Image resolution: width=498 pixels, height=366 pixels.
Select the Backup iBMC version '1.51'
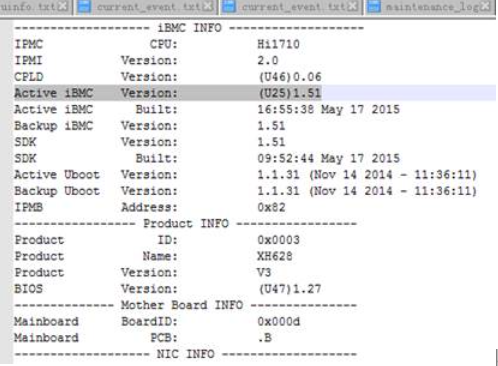click(x=271, y=126)
